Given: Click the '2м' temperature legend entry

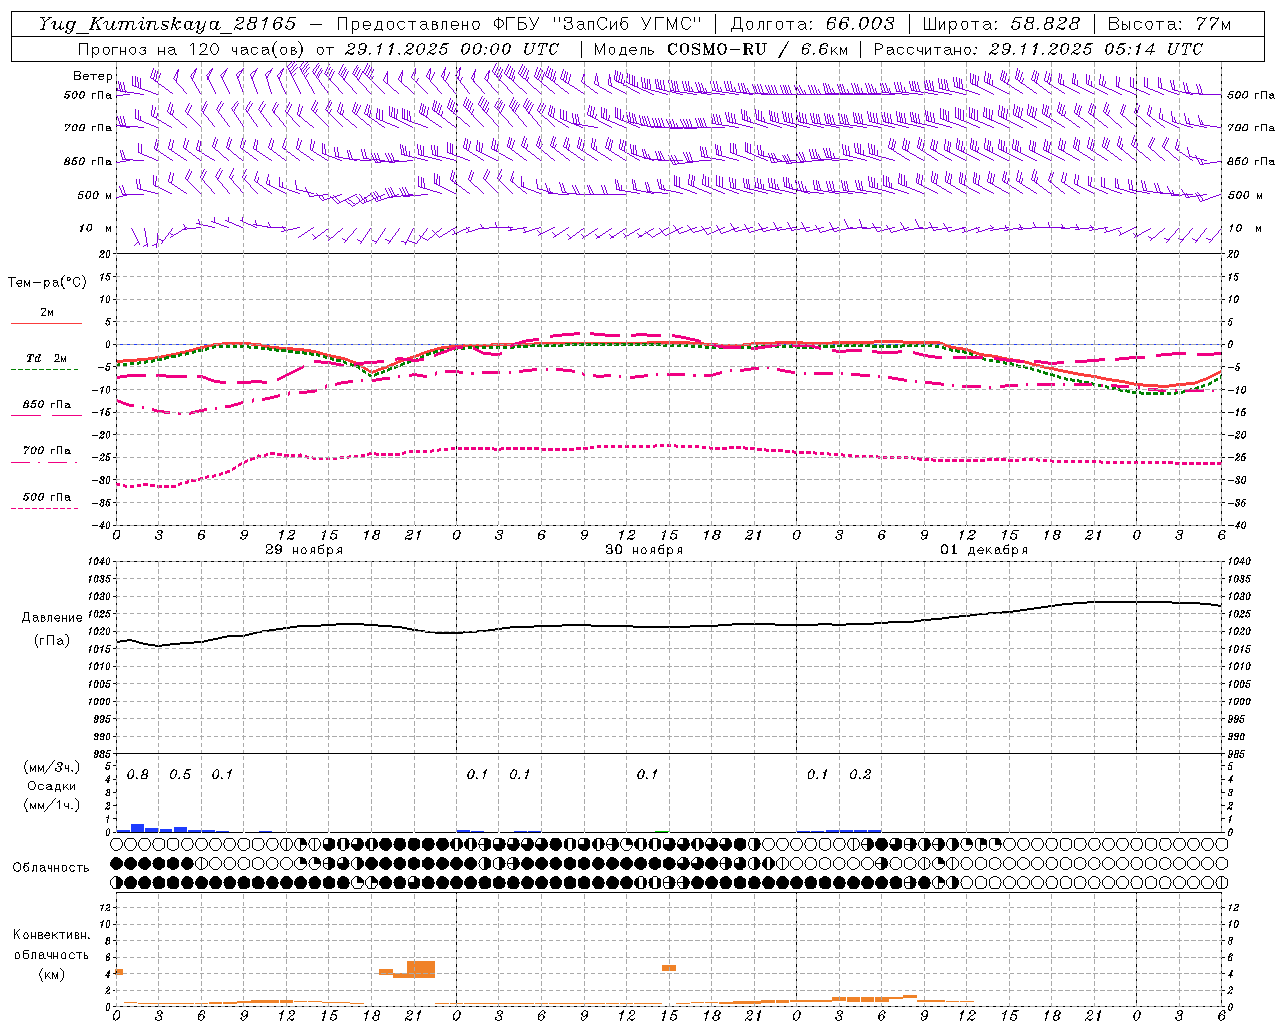Looking at the screenshot, I should click(47, 313).
